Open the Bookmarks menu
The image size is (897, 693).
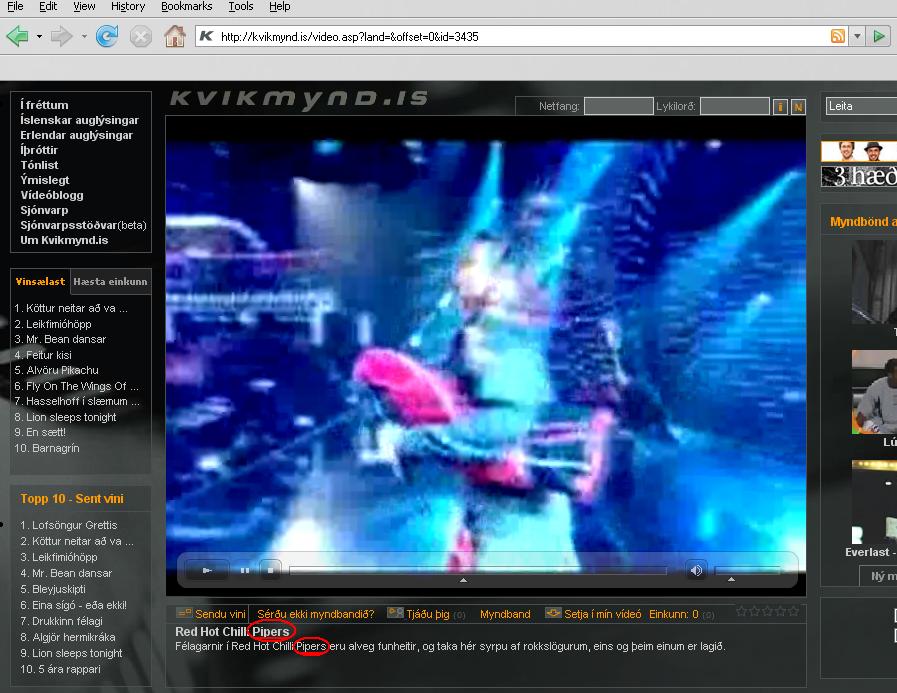[x=186, y=6]
